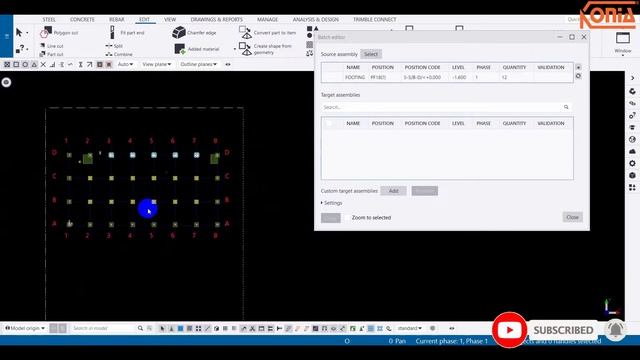Viewport: 640px width, 360px height.
Task: Click the Polygon cut tool icon
Action: click(x=46, y=32)
